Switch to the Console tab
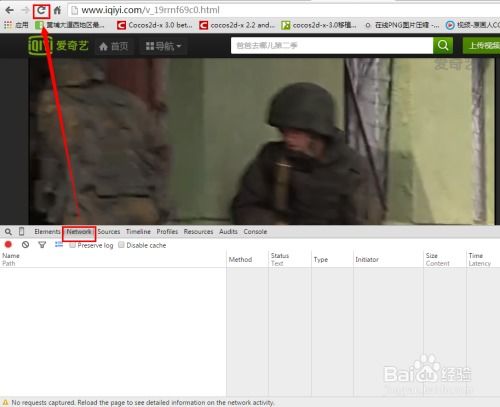Screen dimensions: 500x407 click(x=255, y=232)
